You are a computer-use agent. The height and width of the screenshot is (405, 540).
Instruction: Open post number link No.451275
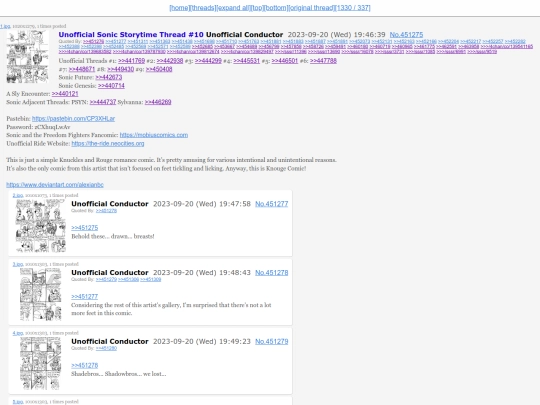406,35
